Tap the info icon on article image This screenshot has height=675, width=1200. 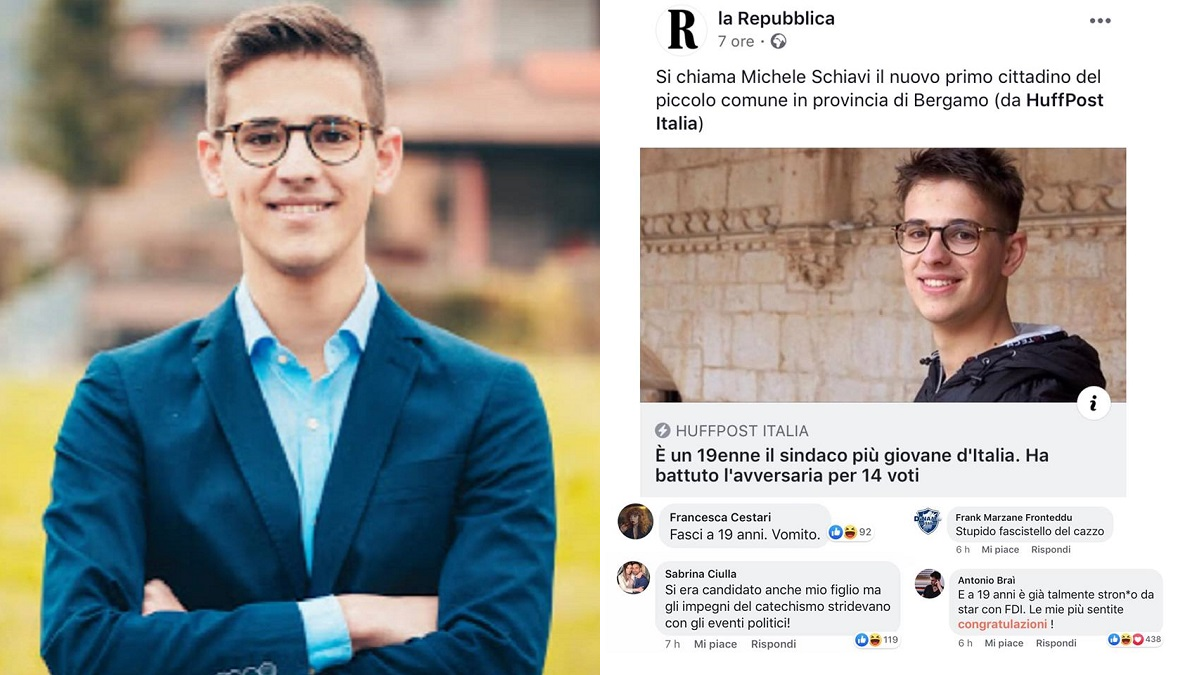[x=1094, y=403]
